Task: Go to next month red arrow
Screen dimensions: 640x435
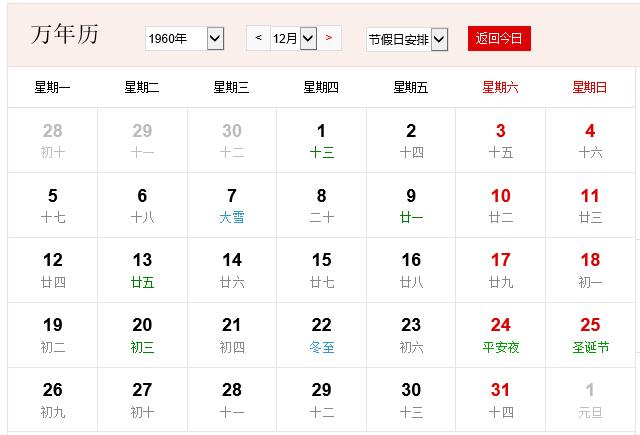Action: 329,38
